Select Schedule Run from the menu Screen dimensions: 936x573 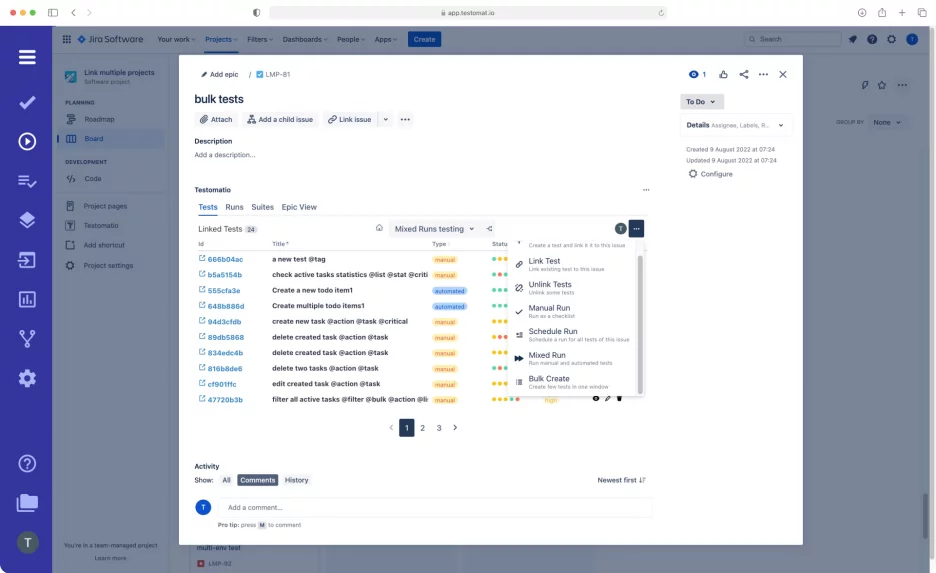pyautogui.click(x=552, y=332)
